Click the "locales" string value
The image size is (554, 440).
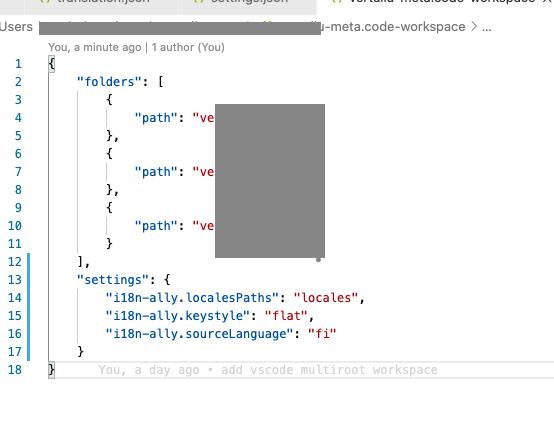click(326, 298)
